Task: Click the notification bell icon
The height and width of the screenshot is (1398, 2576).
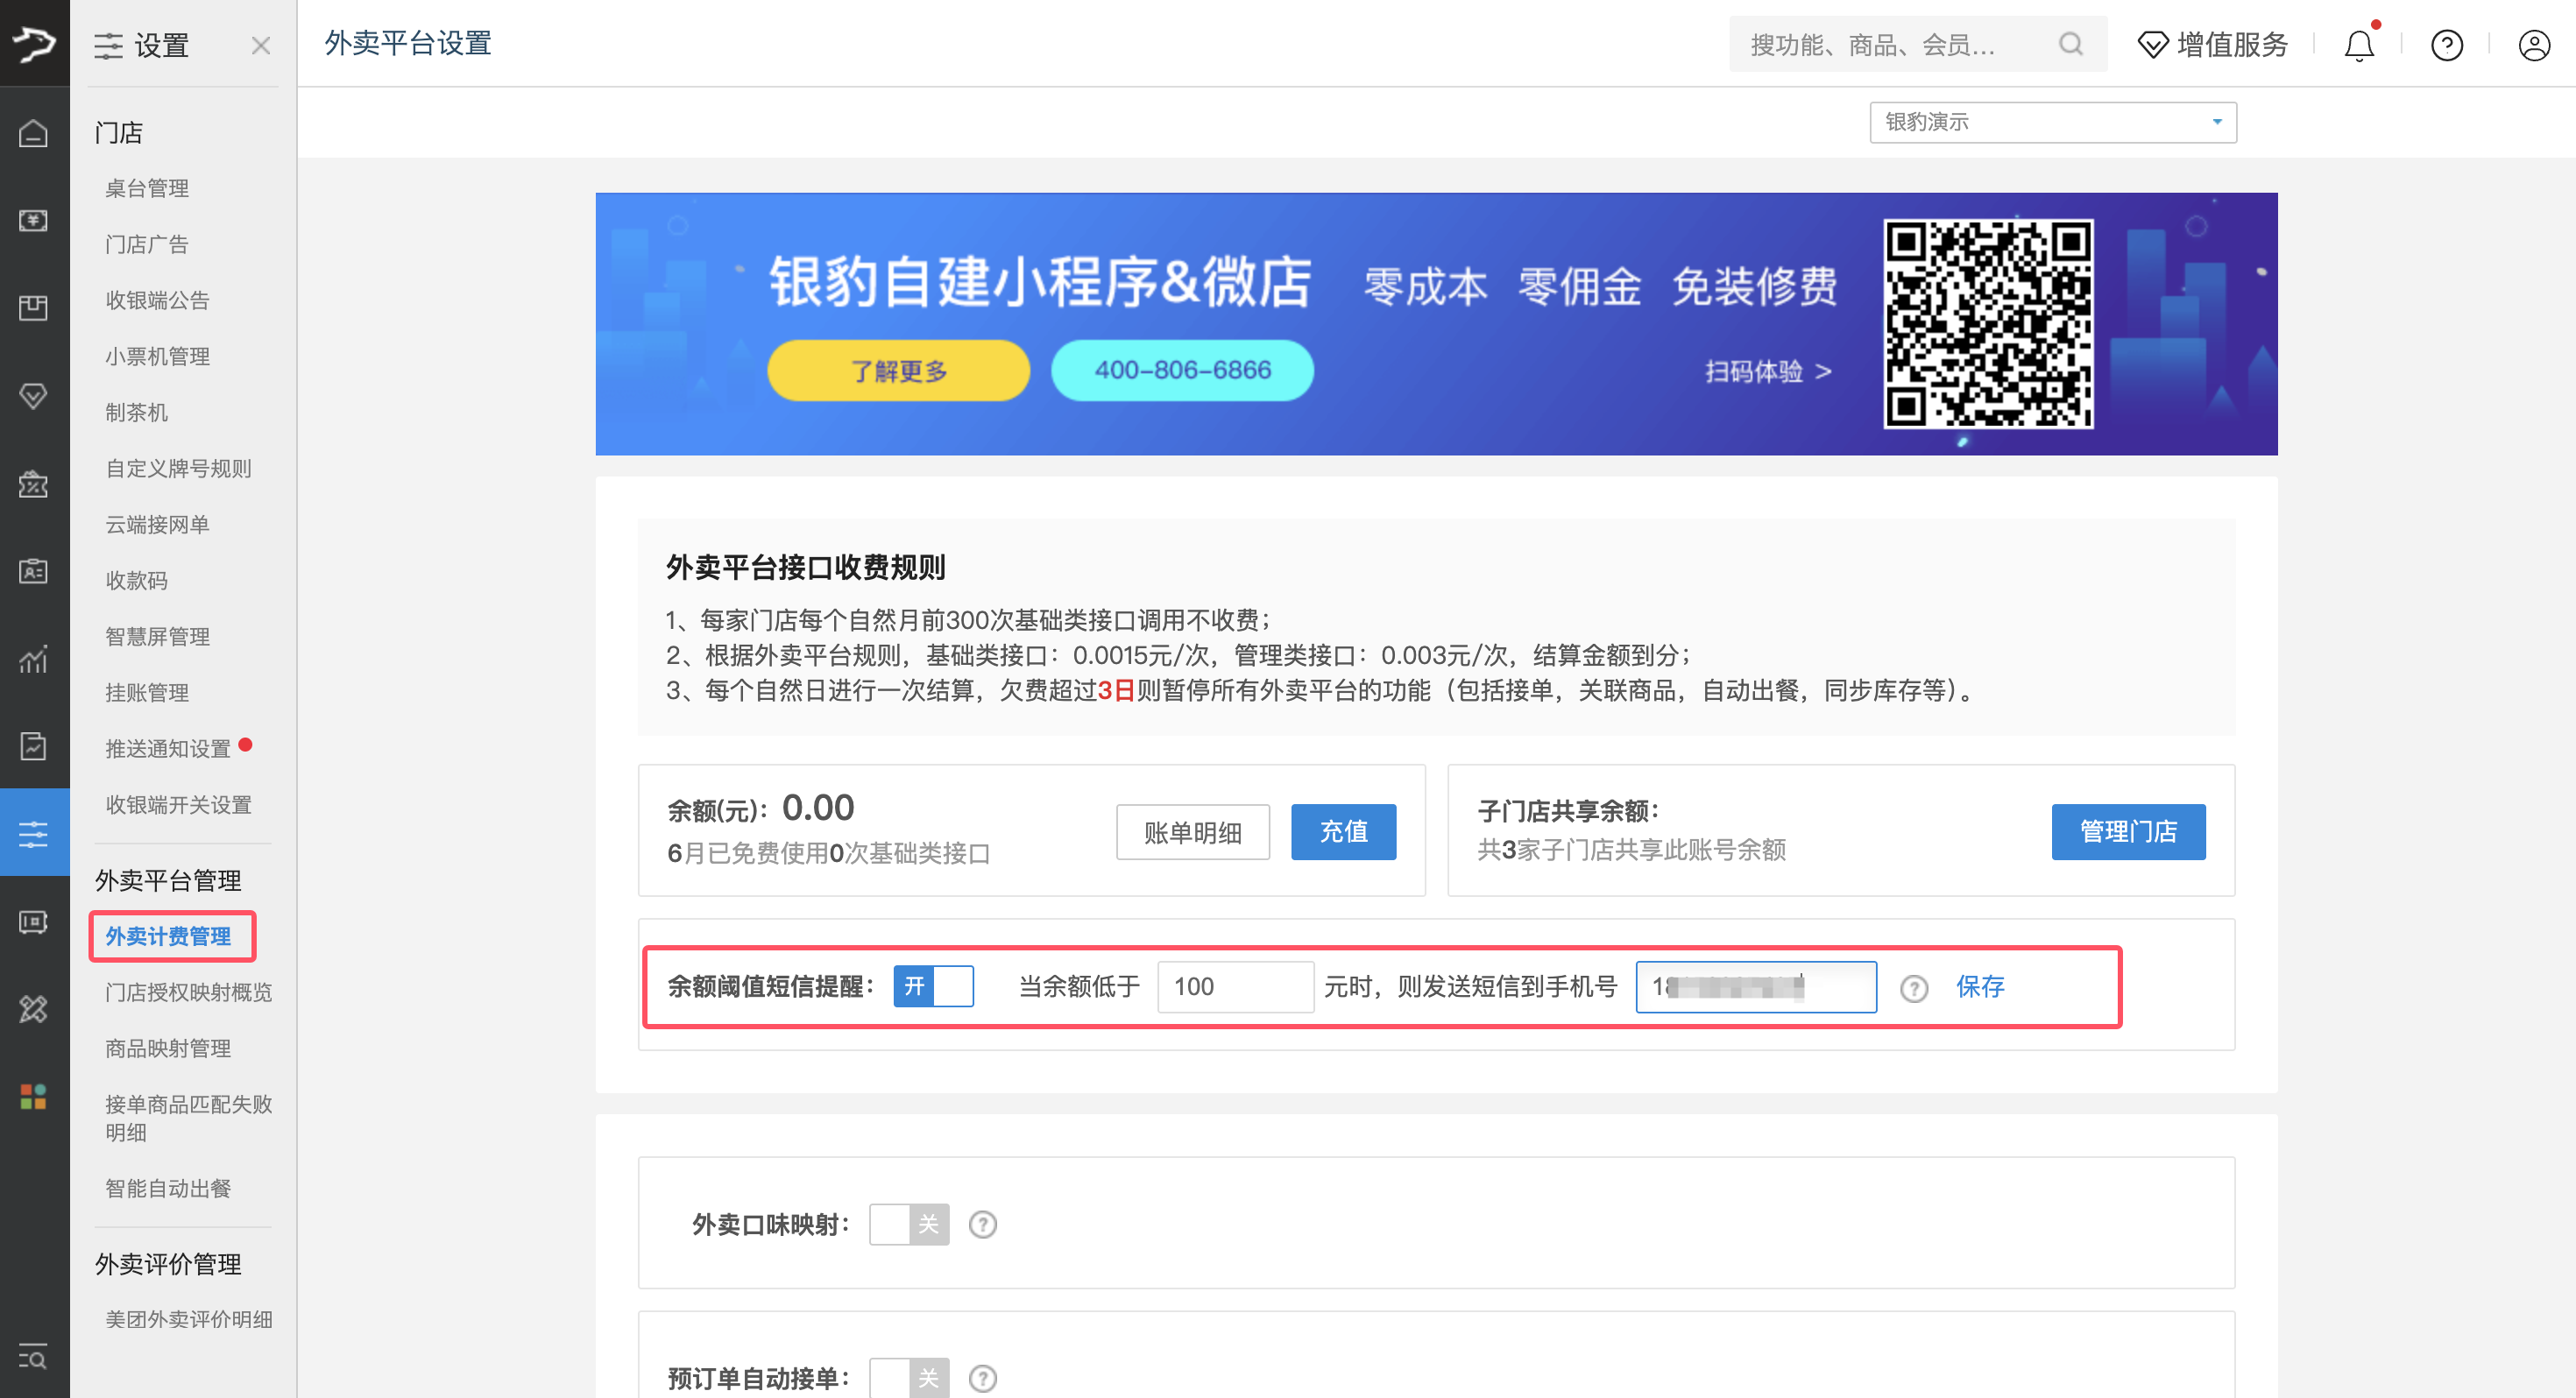Action: [2359, 45]
